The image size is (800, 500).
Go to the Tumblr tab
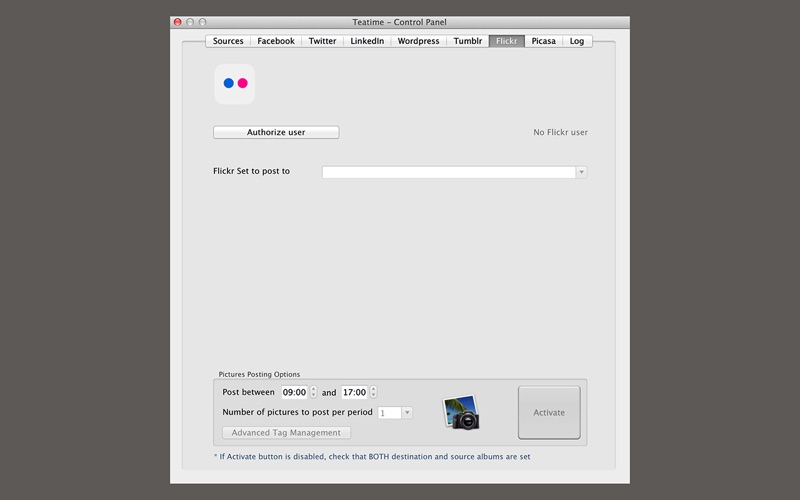pyautogui.click(x=467, y=41)
